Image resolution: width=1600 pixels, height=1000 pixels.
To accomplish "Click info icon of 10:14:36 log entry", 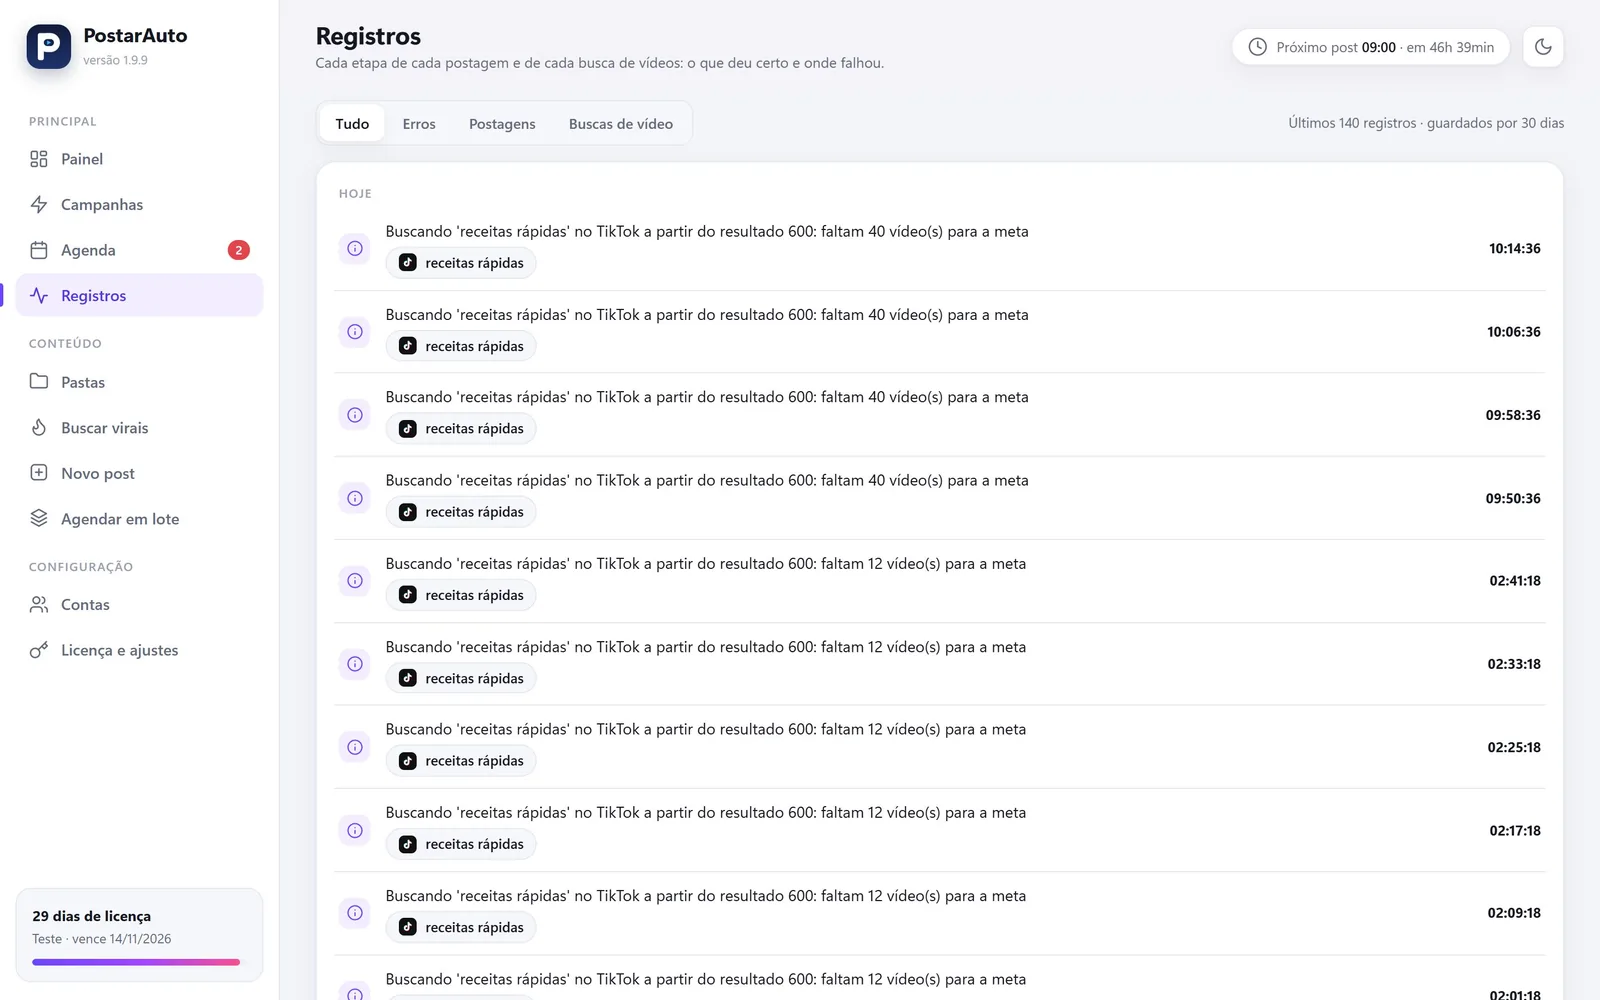I will coord(355,248).
